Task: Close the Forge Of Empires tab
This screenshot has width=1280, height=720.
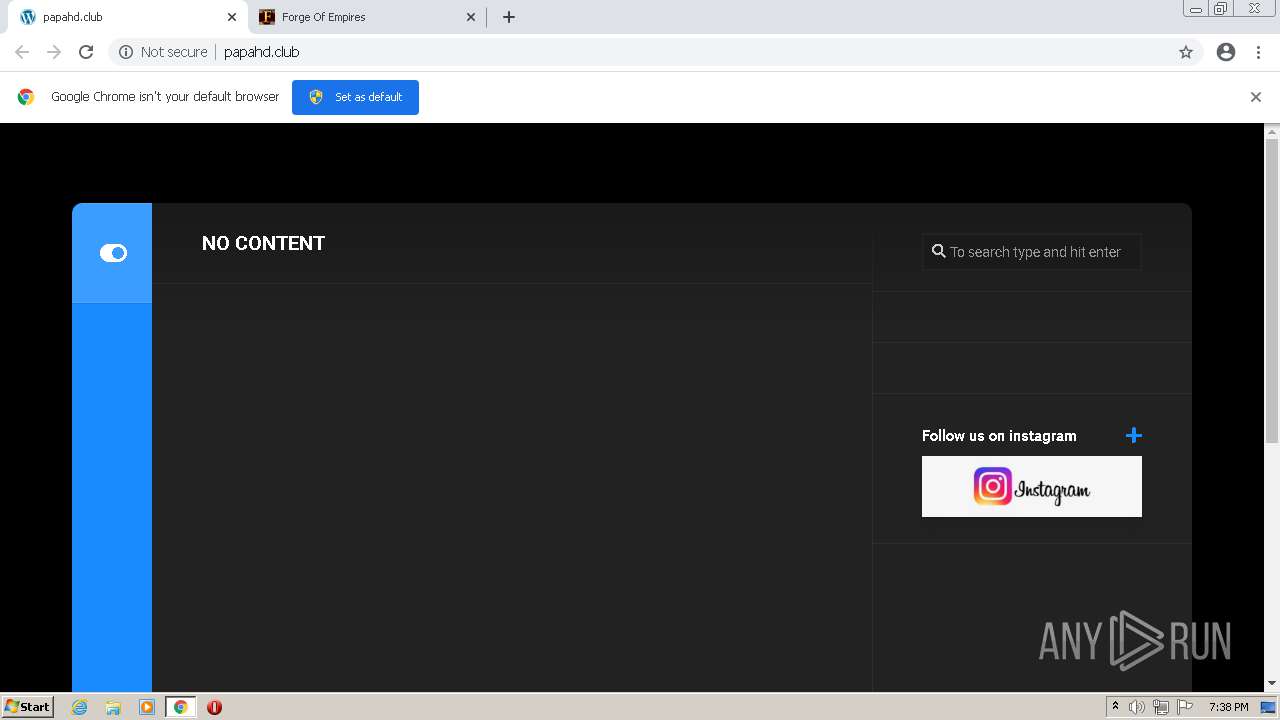Action: pyautogui.click(x=471, y=17)
